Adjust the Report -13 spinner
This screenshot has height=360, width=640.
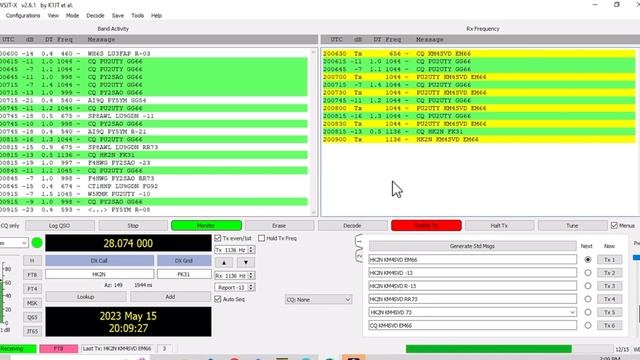pyautogui.click(x=235, y=287)
